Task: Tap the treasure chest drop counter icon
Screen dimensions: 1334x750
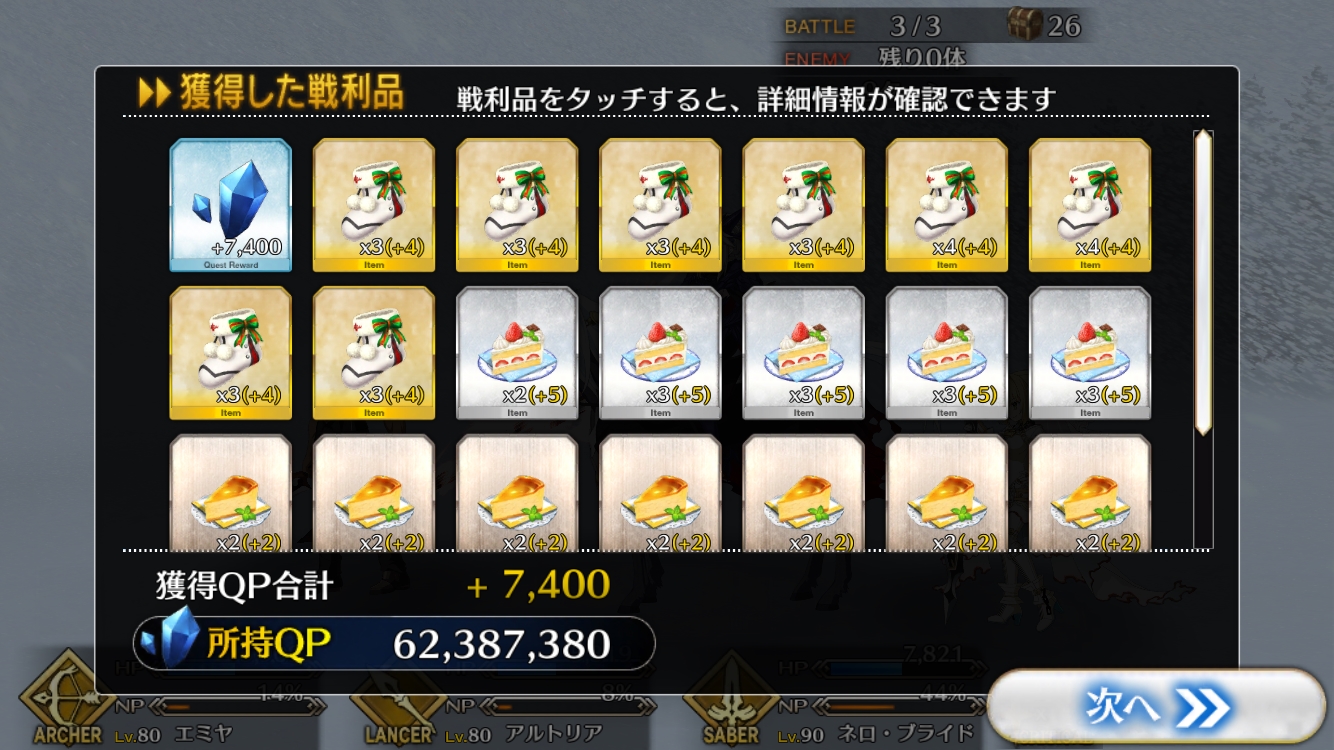Action: click(1024, 23)
